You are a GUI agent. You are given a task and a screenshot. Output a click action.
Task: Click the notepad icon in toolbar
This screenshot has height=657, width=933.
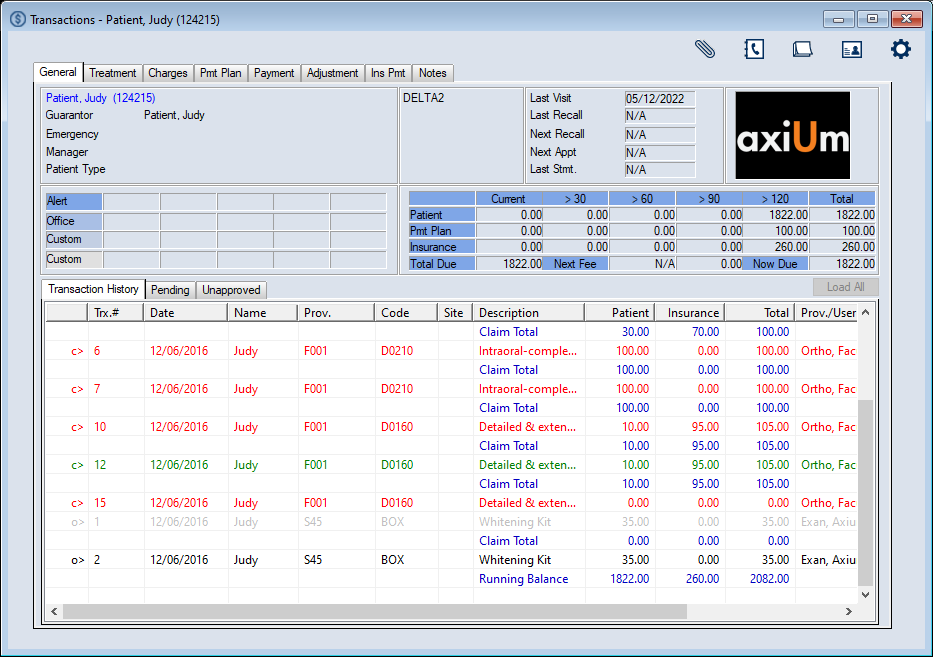tap(802, 49)
